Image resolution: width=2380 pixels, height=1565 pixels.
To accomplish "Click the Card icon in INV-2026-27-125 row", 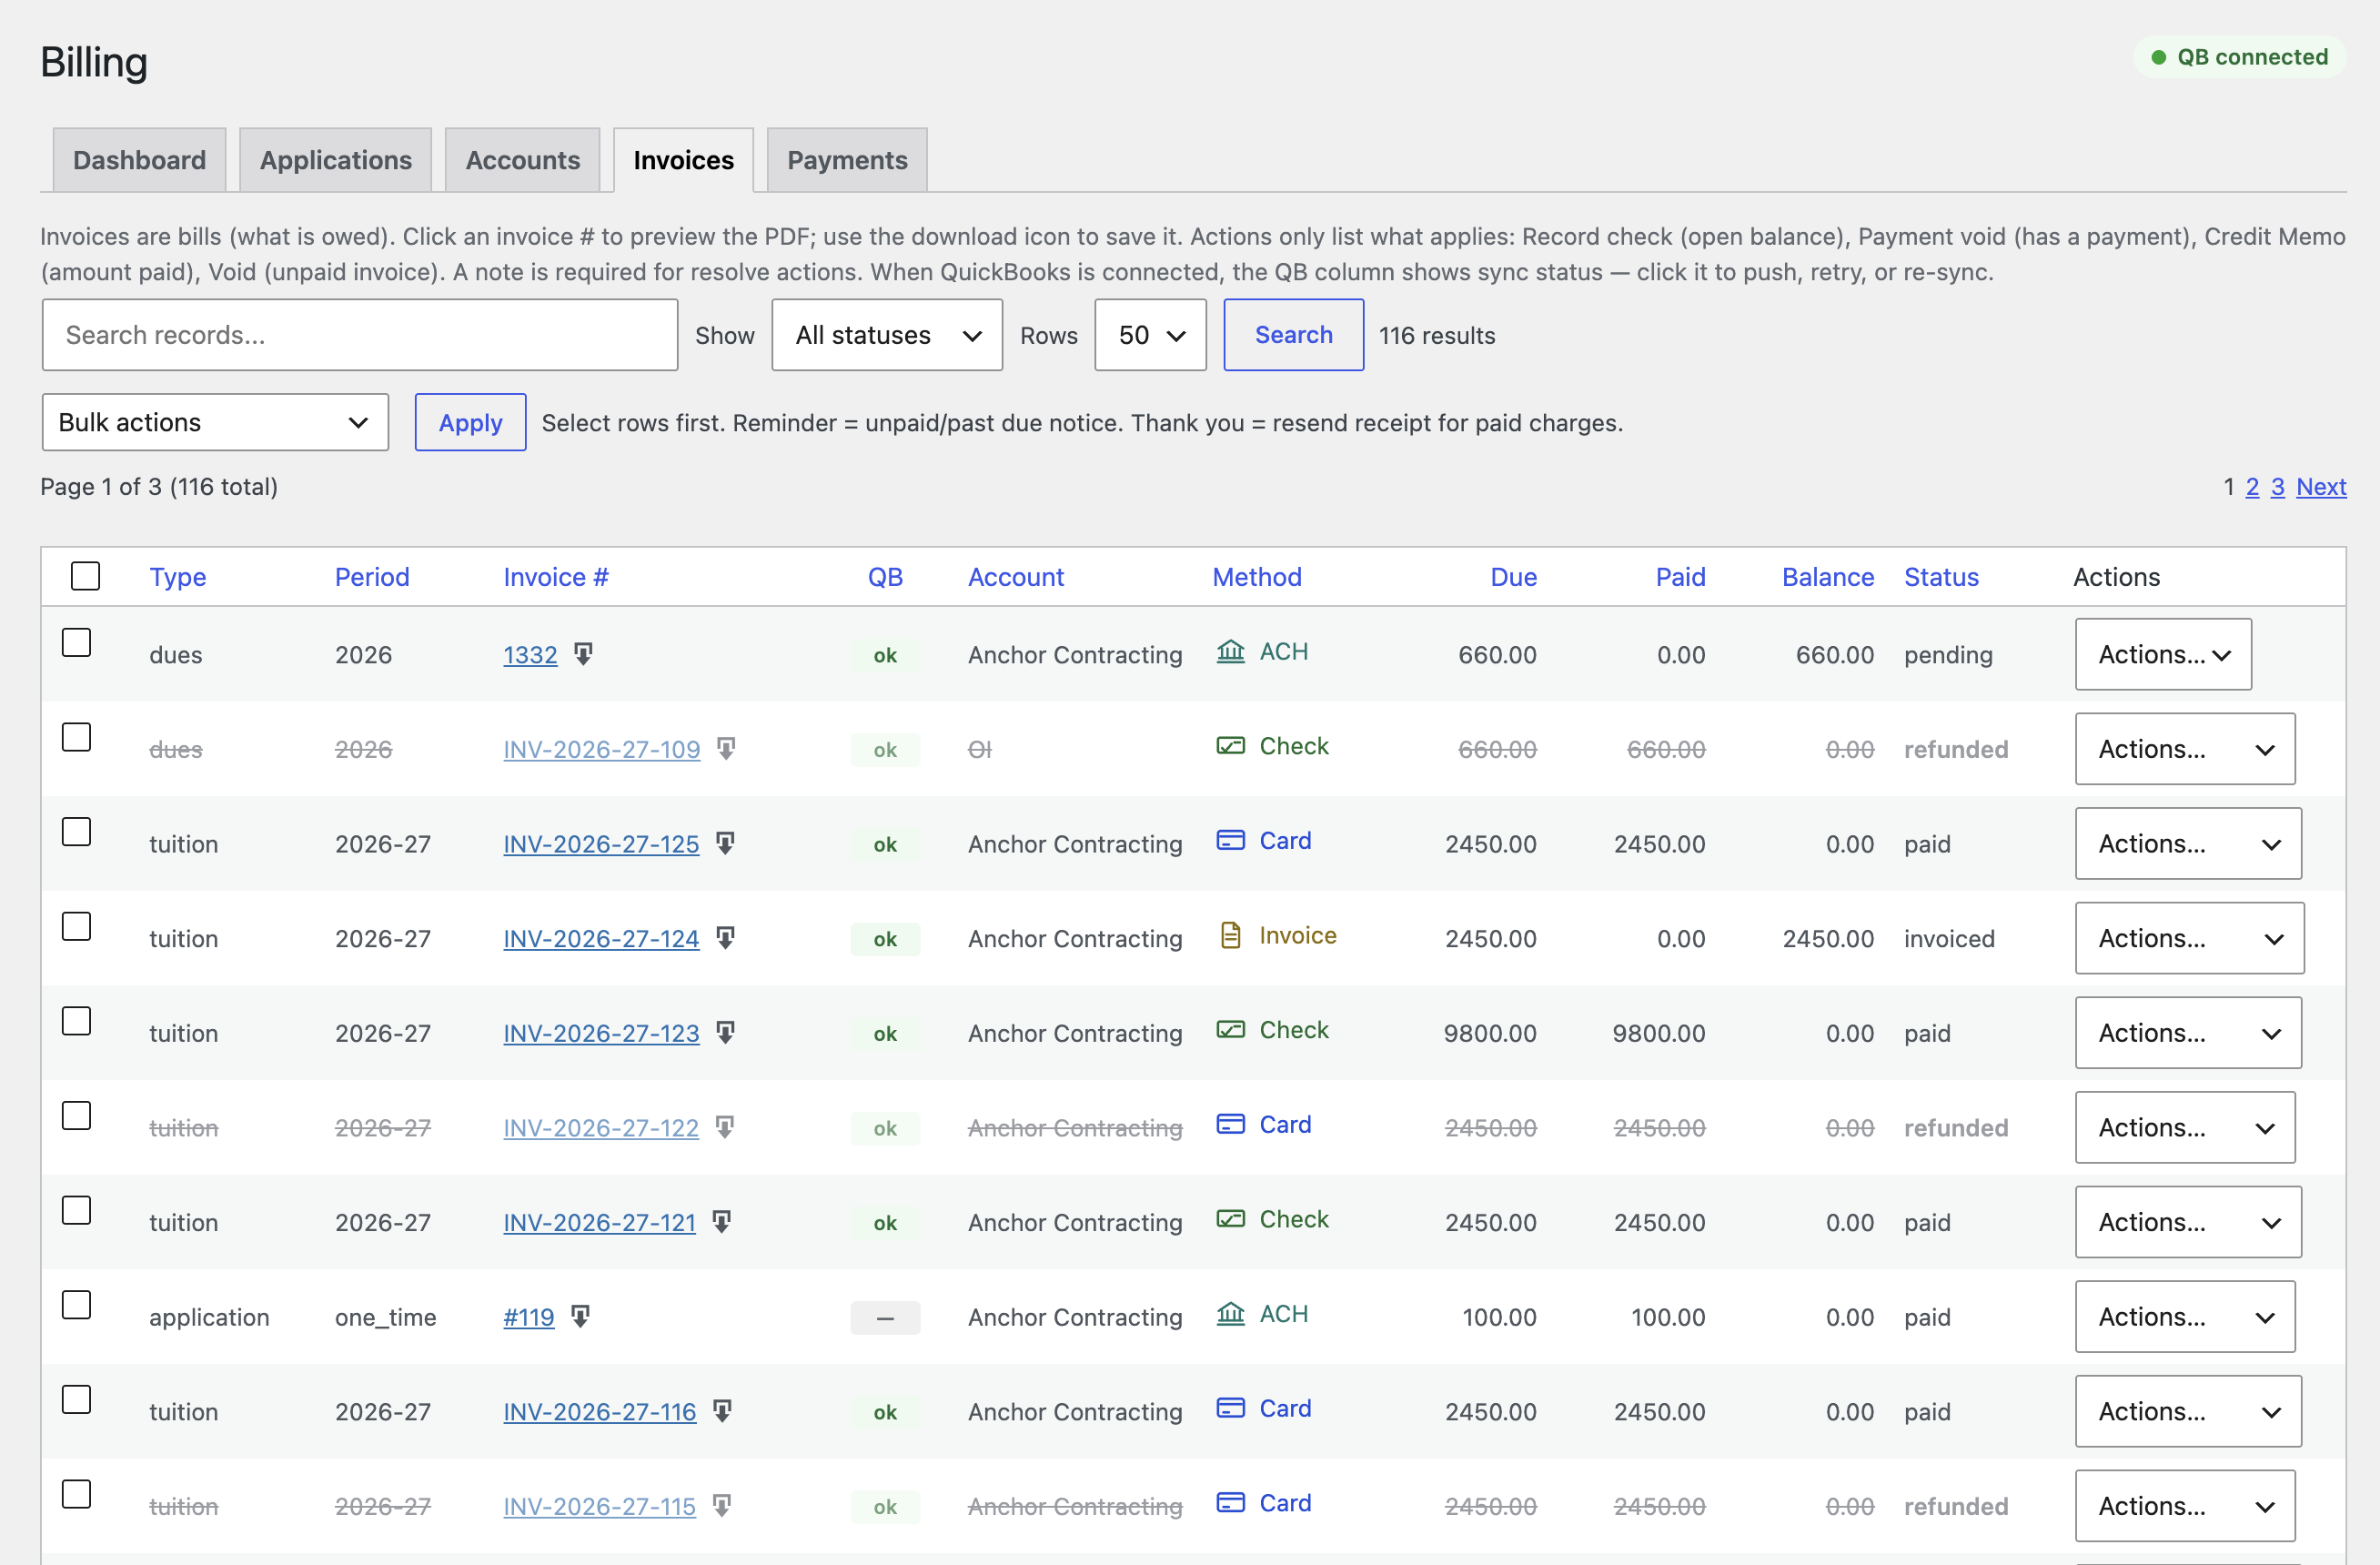I will tap(1230, 840).
